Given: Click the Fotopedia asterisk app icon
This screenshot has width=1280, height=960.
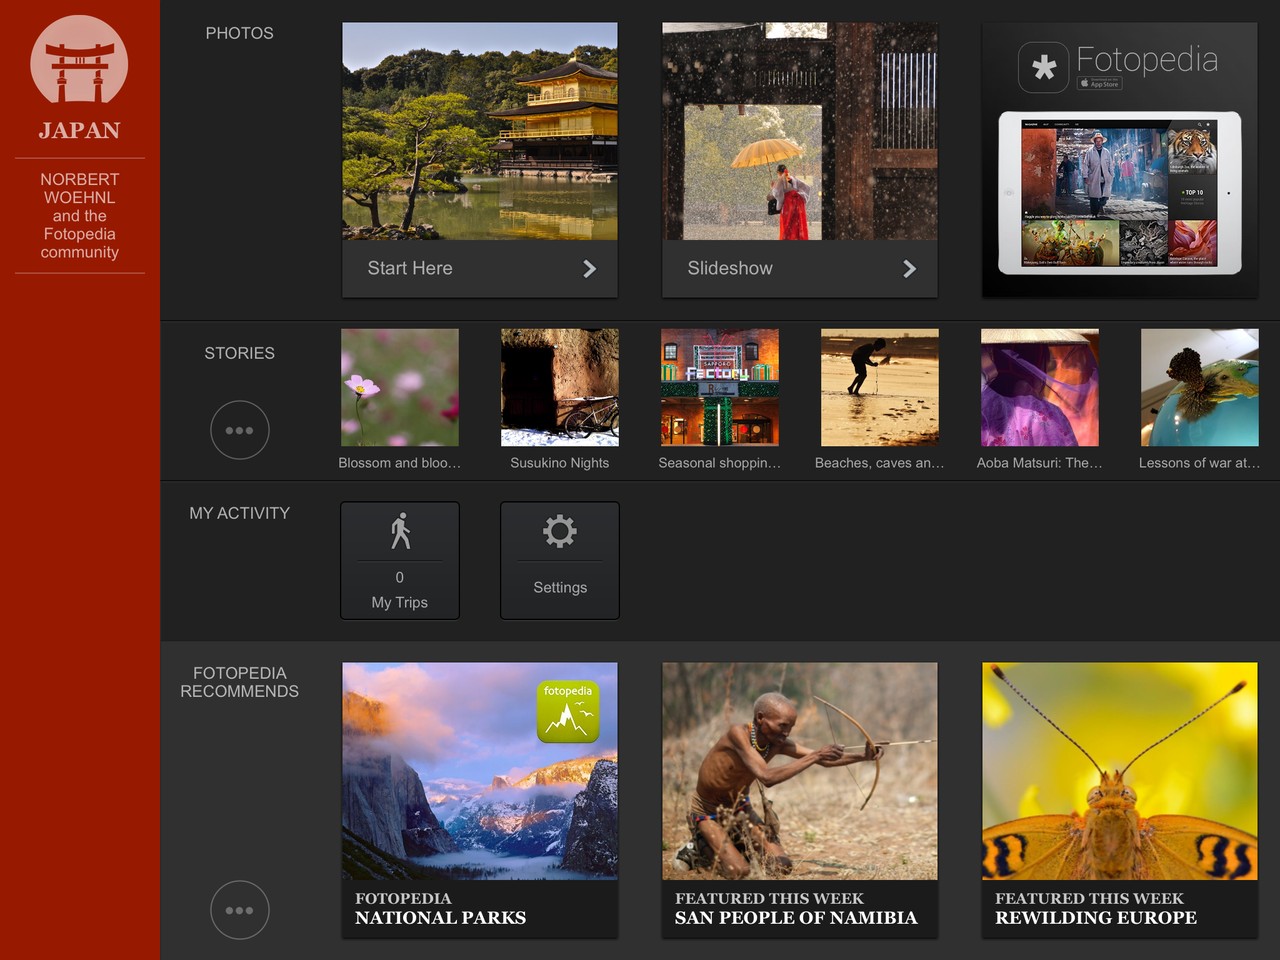Looking at the screenshot, I should coord(1044,67).
